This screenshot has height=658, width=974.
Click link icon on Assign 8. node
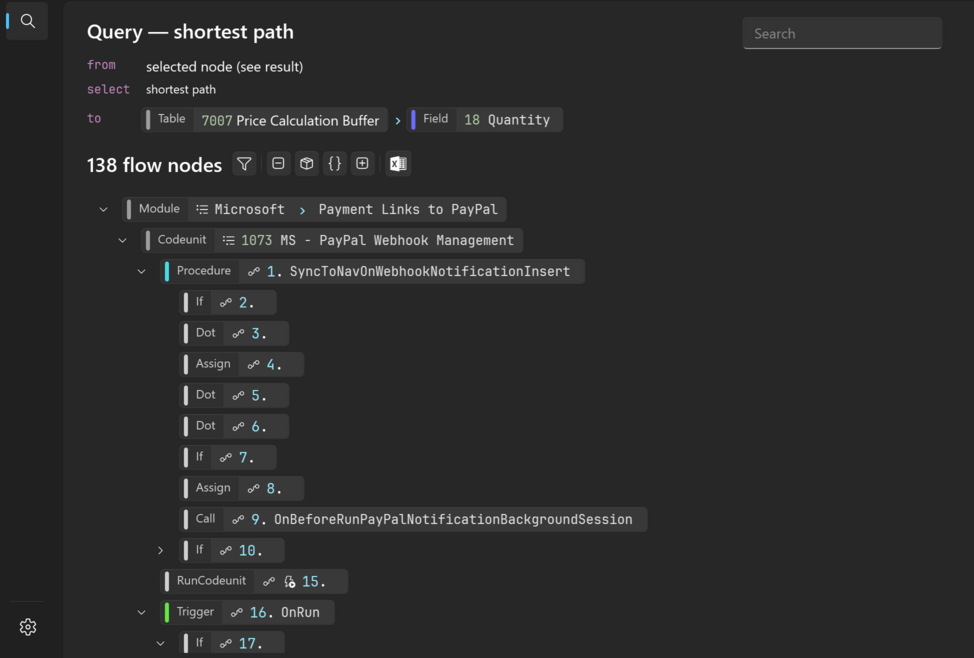coord(253,489)
